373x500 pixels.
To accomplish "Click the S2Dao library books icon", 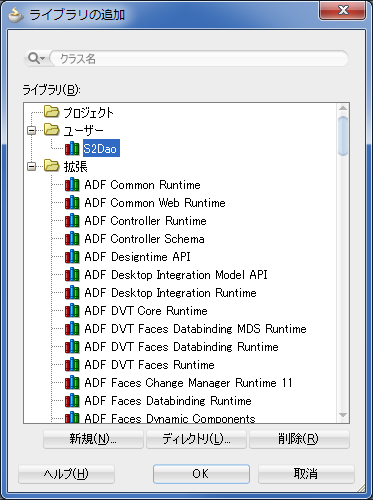I will [72, 149].
